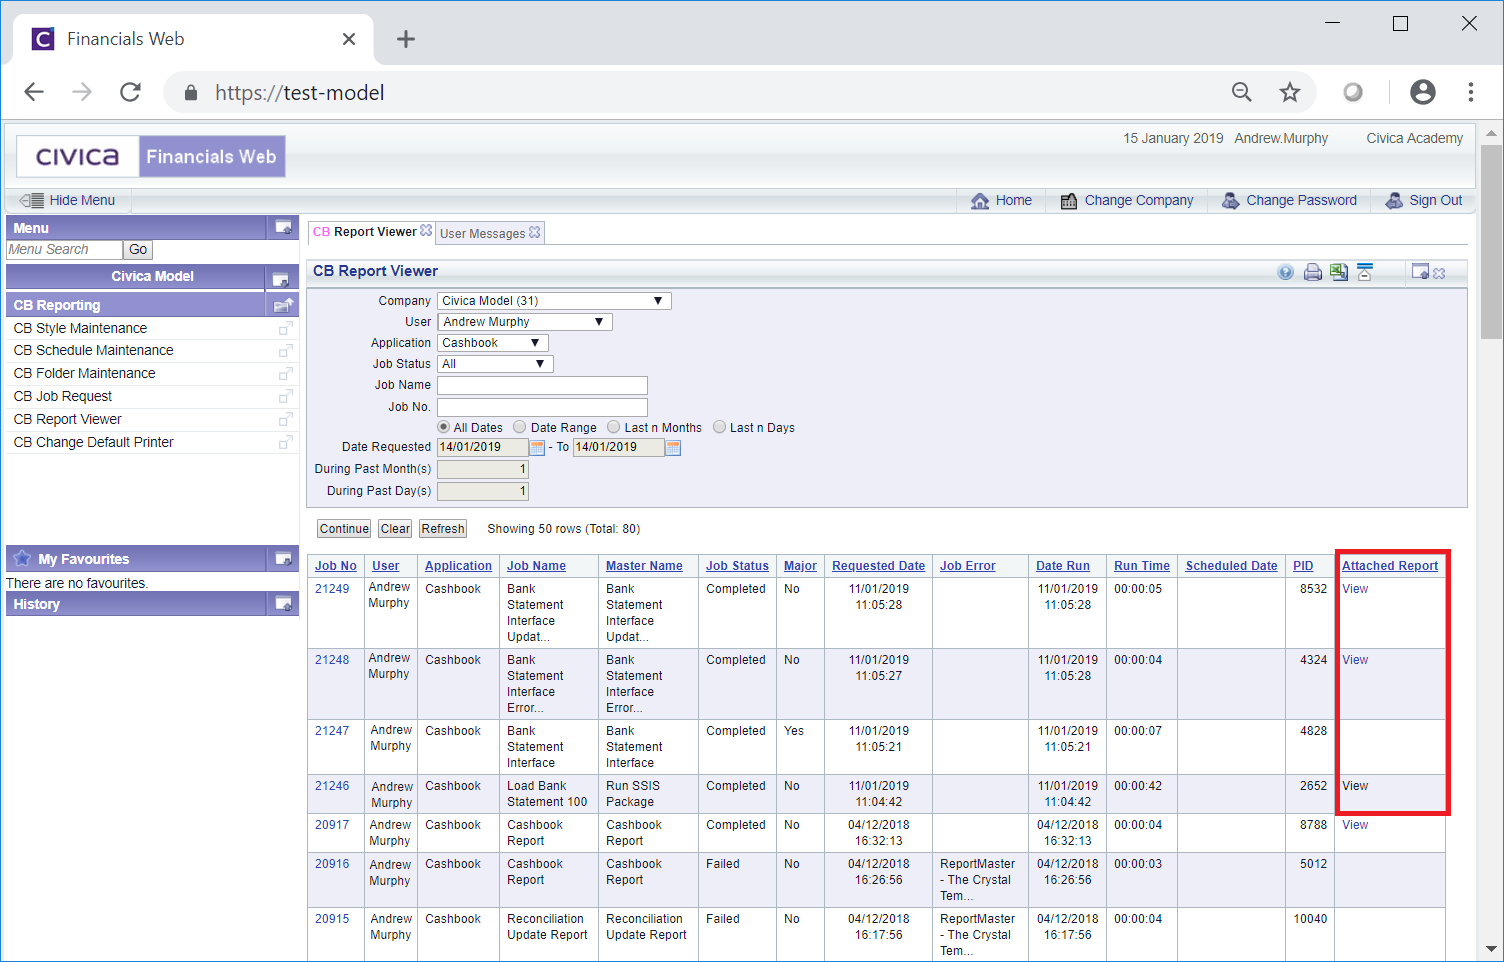Open job number 21249
Image resolution: width=1504 pixels, height=962 pixels.
pyautogui.click(x=332, y=589)
